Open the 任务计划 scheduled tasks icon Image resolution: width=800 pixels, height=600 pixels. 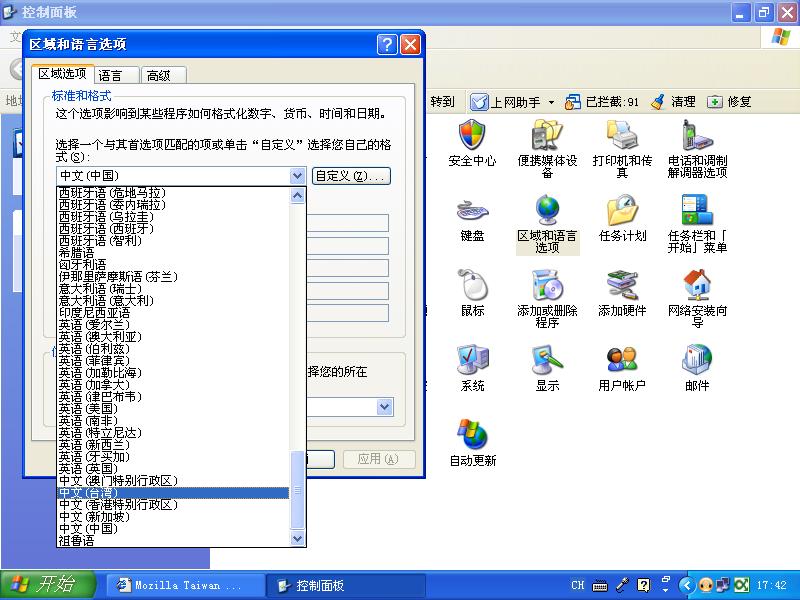(x=622, y=213)
